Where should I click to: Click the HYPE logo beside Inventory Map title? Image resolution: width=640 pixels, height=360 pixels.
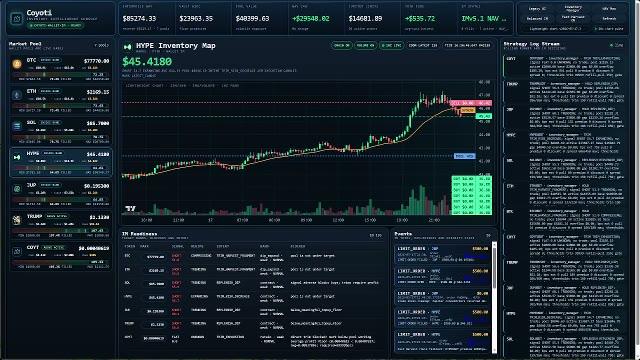[128, 47]
